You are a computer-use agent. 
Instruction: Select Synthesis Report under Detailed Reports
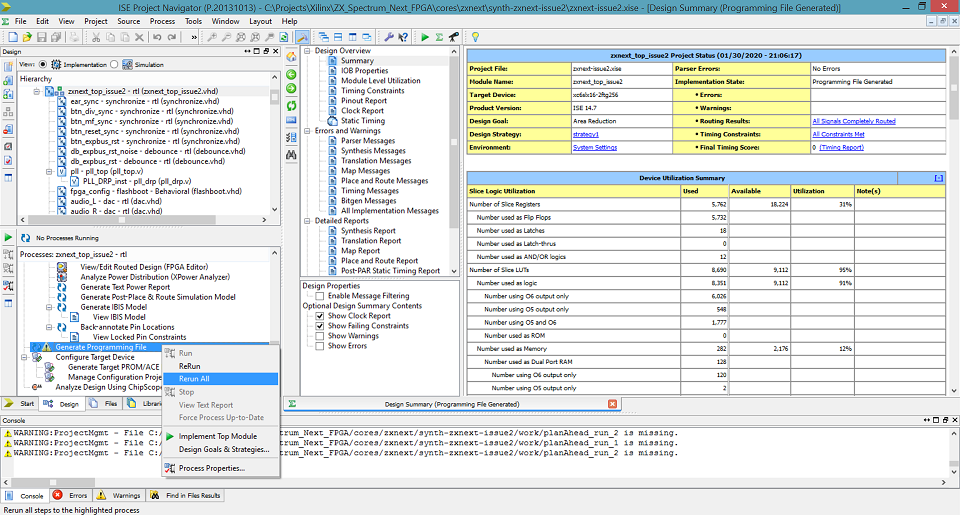[x=368, y=231]
